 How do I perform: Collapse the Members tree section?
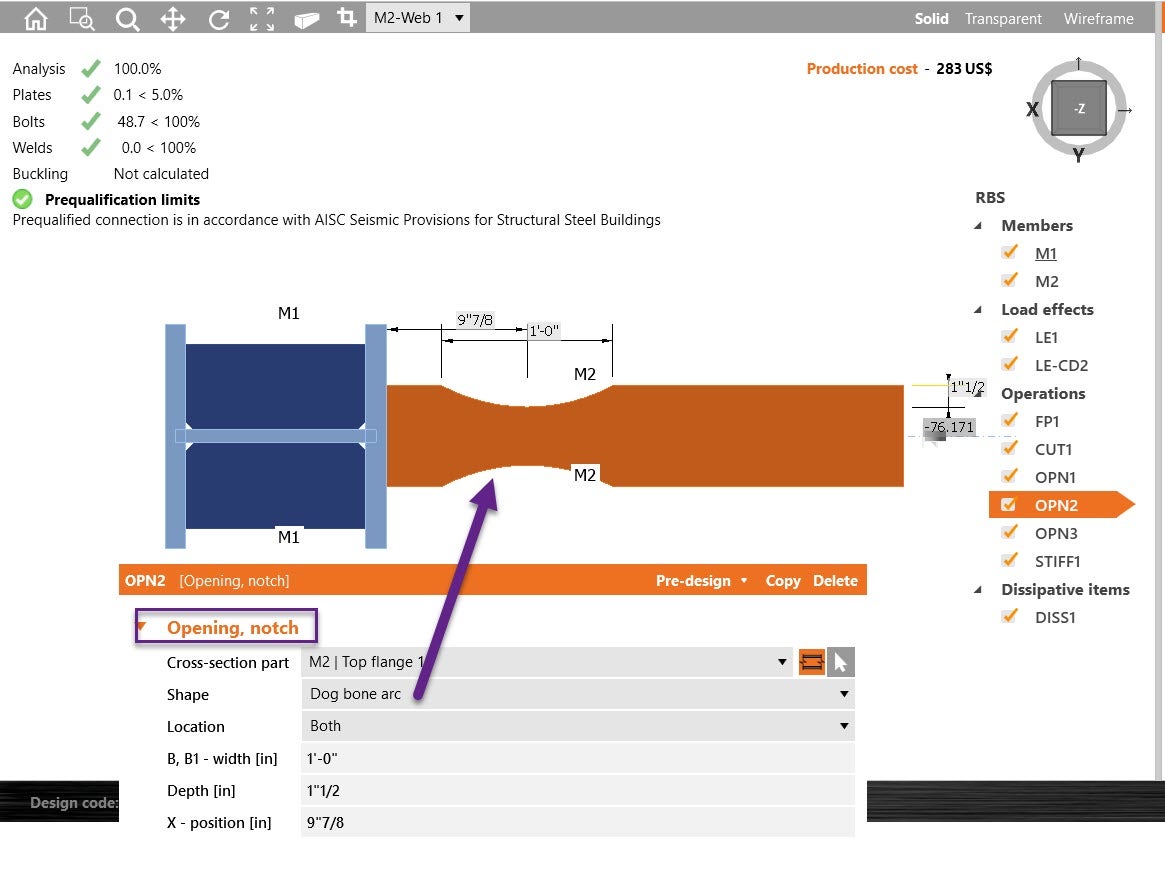pyautogui.click(x=978, y=226)
